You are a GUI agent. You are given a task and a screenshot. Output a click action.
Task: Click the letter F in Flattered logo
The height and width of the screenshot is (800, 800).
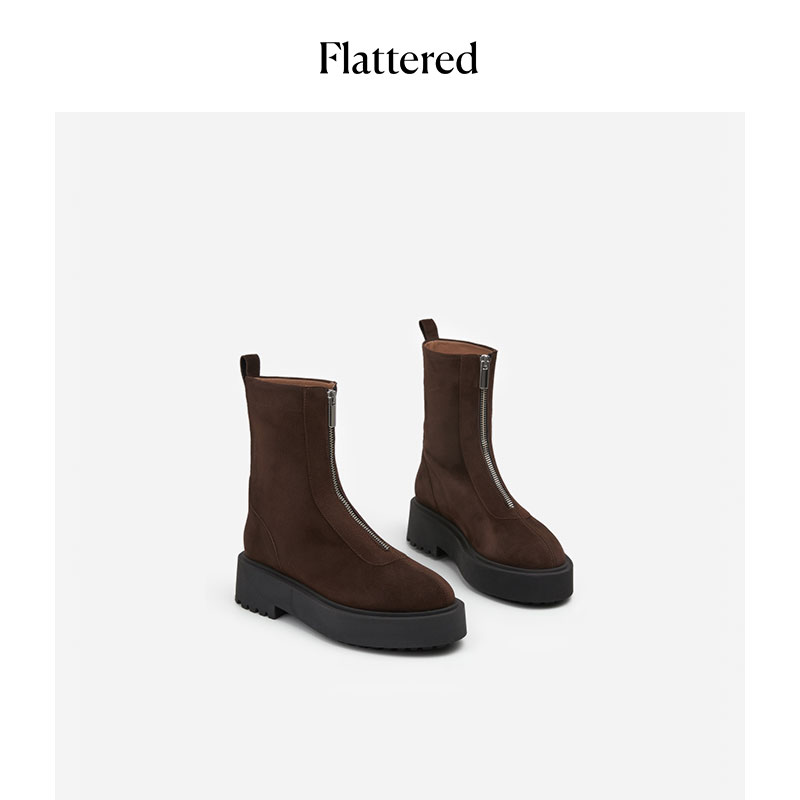(x=331, y=58)
